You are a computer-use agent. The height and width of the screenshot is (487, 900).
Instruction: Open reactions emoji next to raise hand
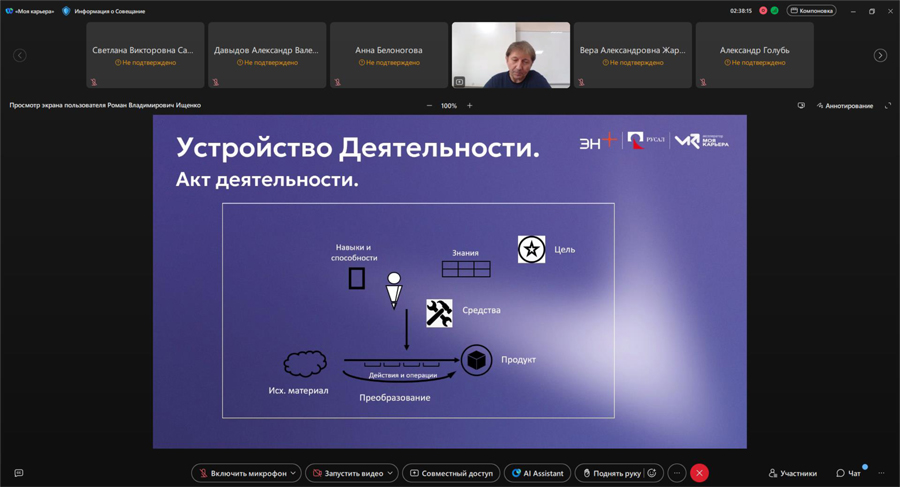[x=652, y=473]
